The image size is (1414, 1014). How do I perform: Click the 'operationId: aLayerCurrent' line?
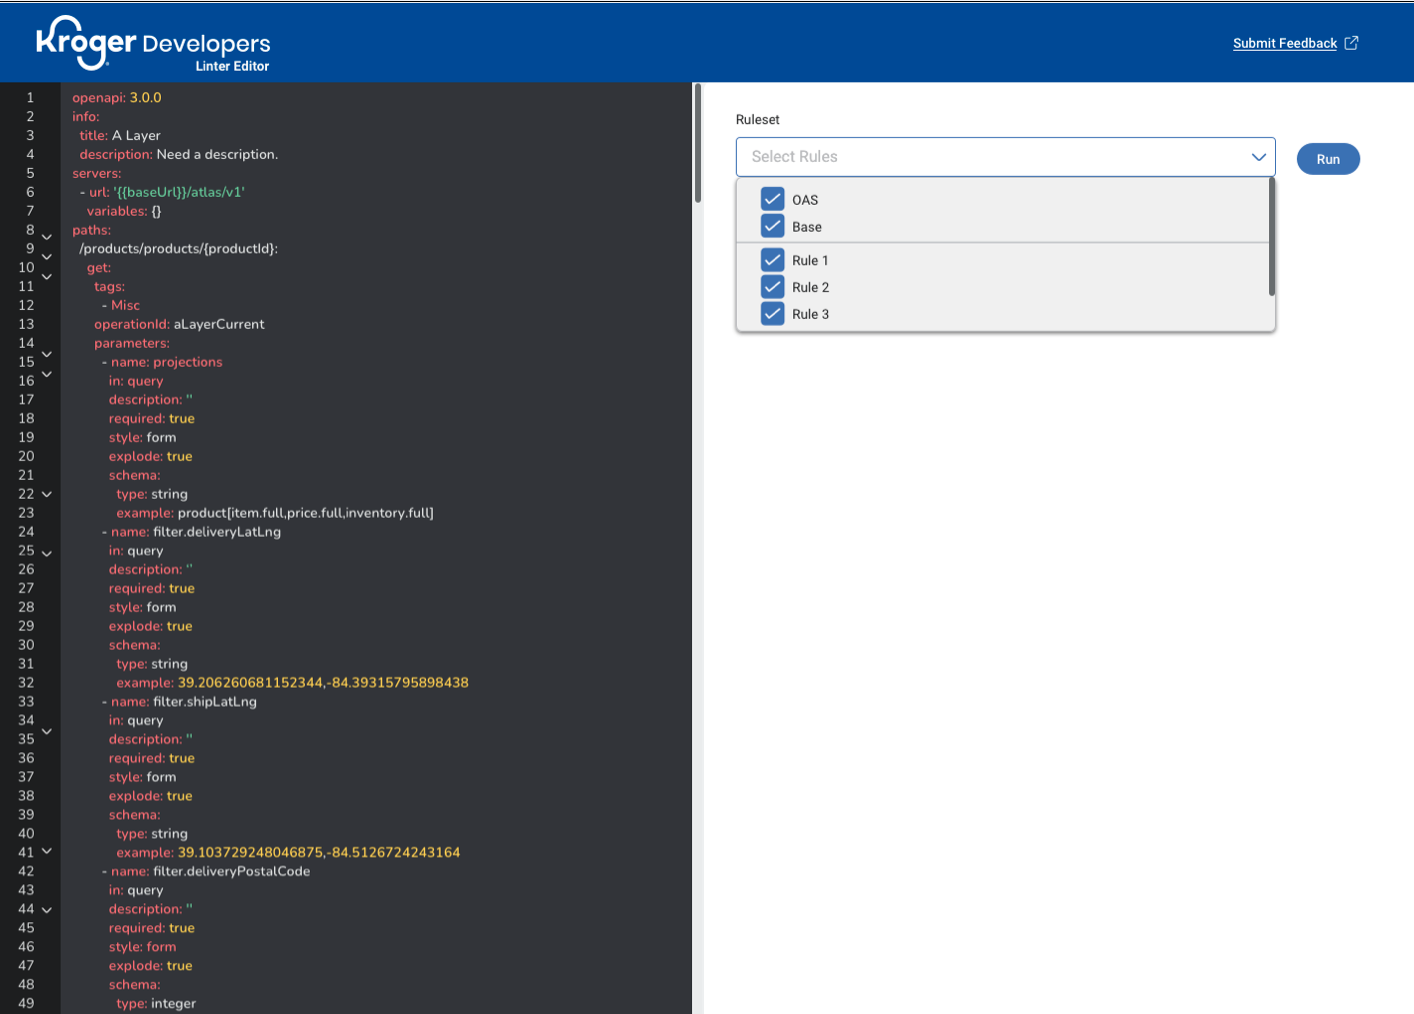[180, 324]
